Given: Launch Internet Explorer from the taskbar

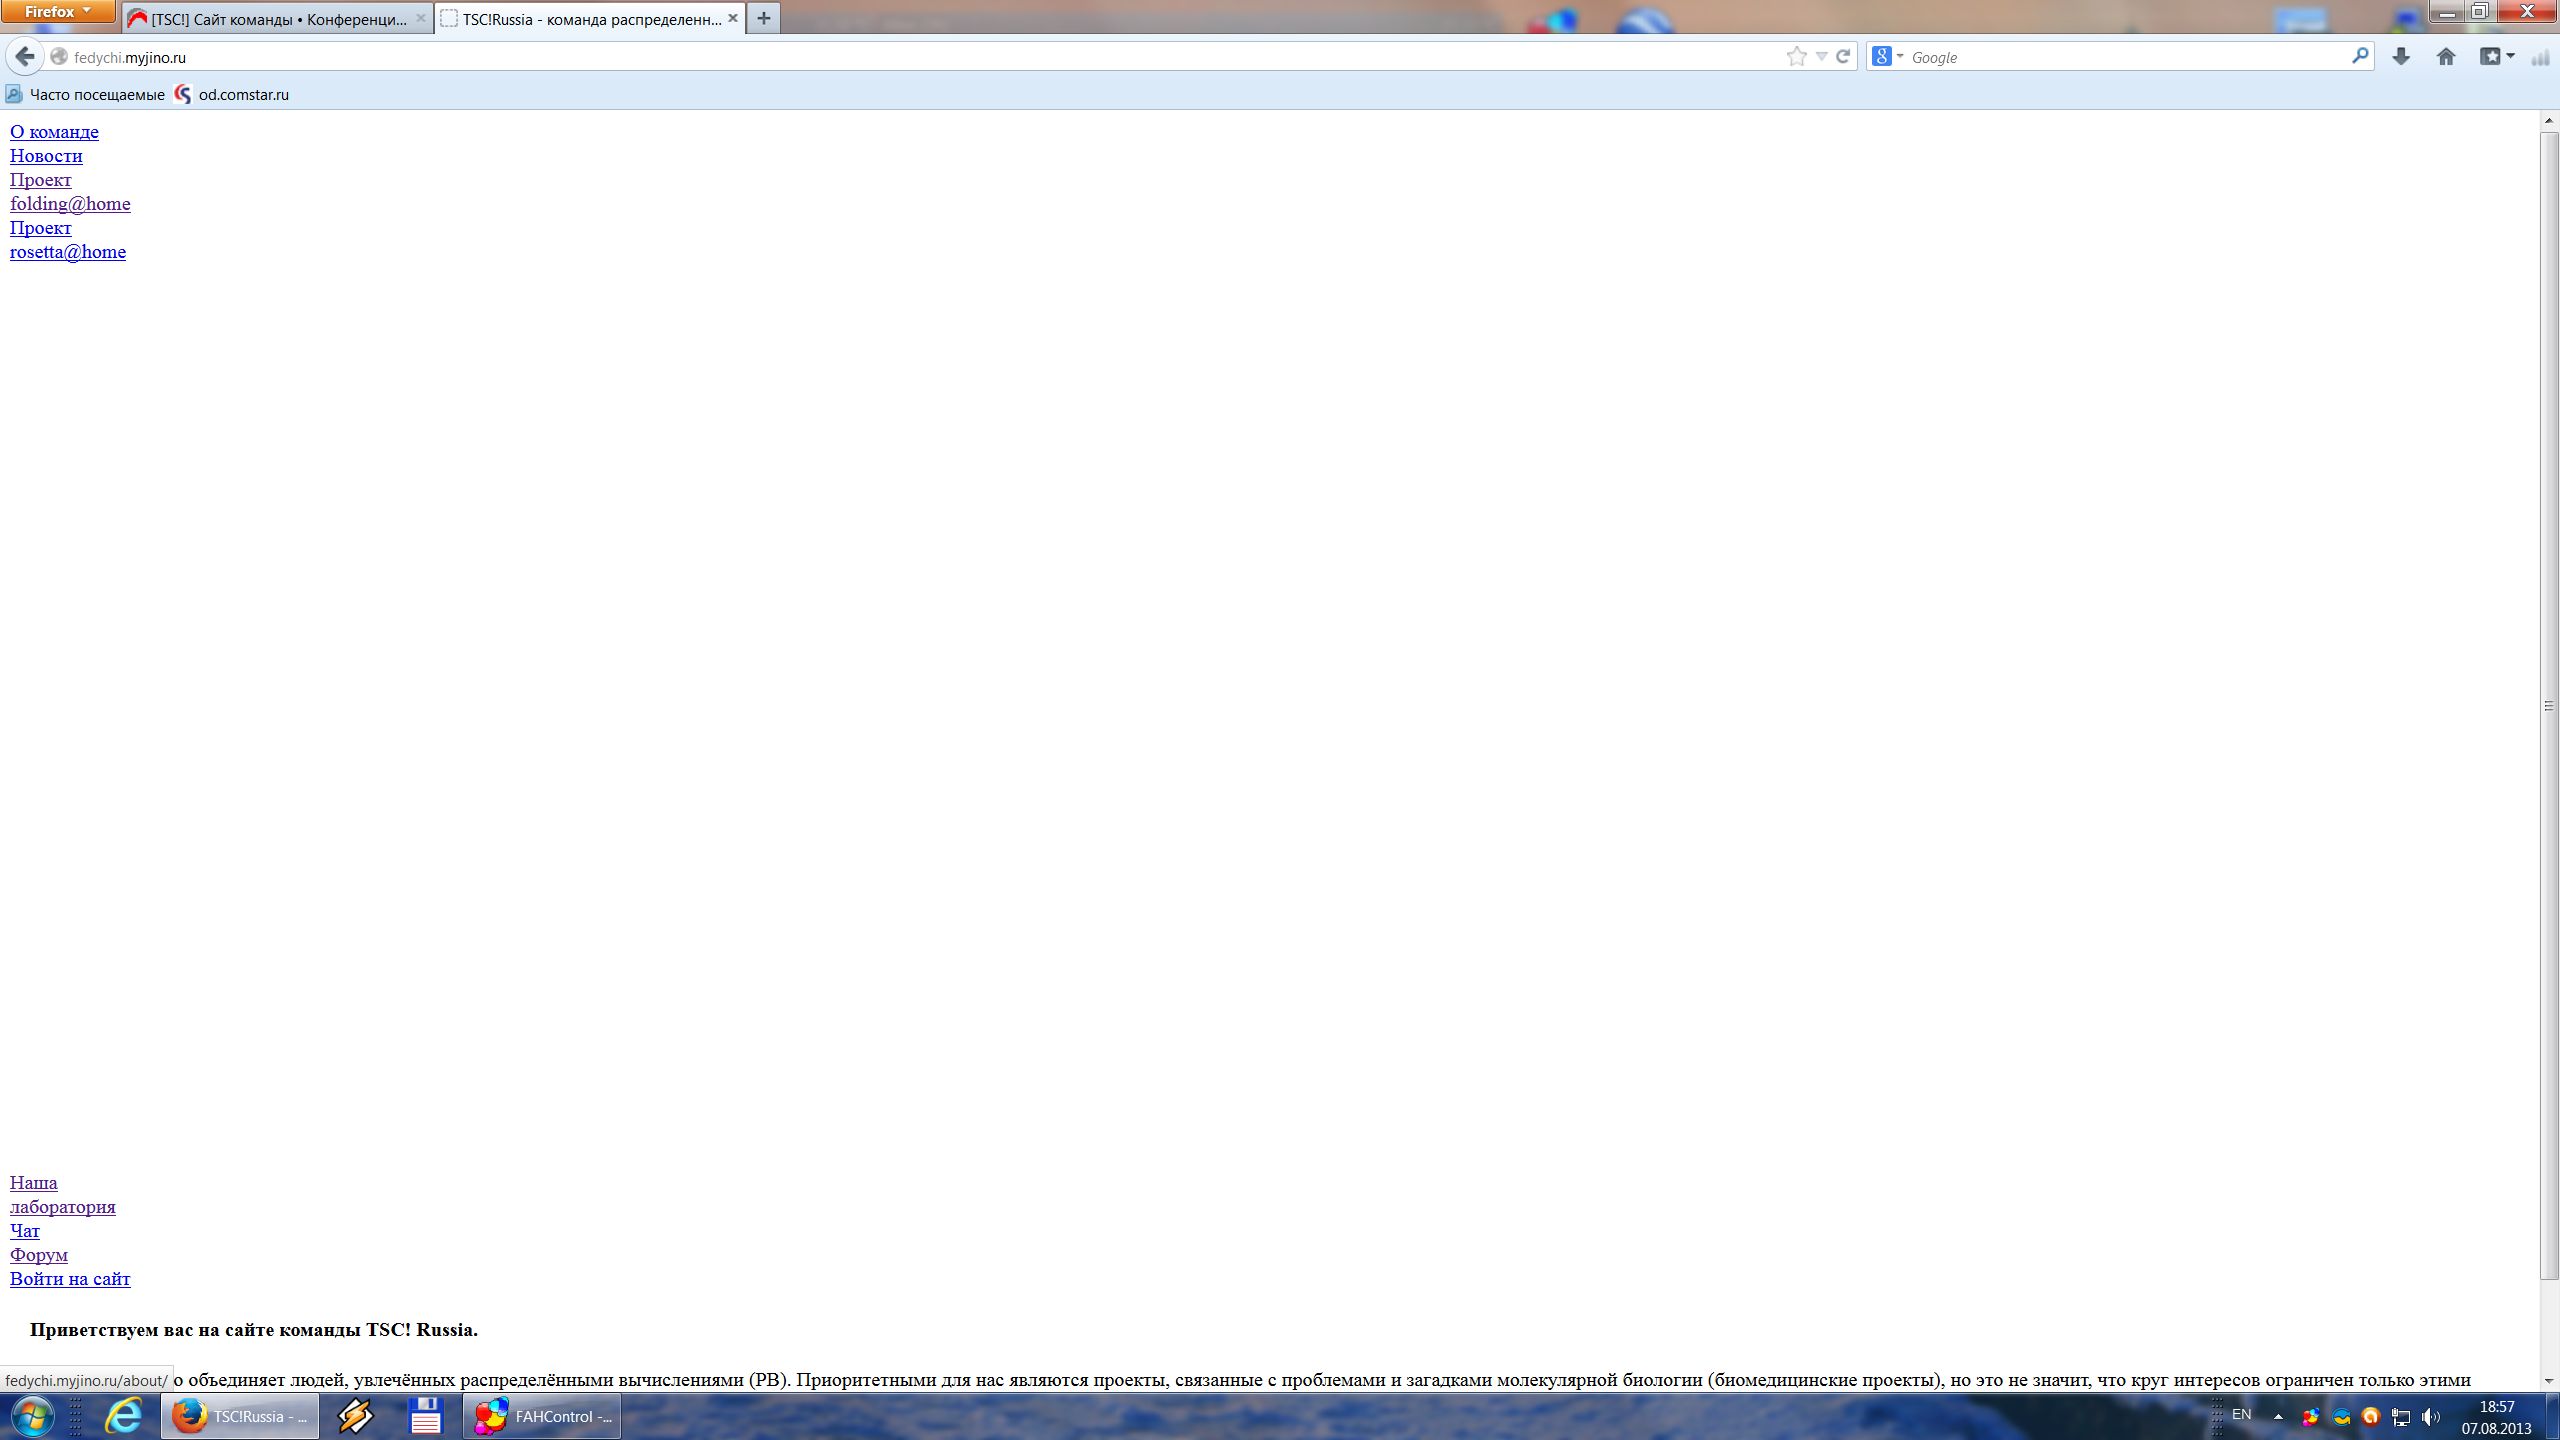Looking at the screenshot, I should pos(124,1416).
